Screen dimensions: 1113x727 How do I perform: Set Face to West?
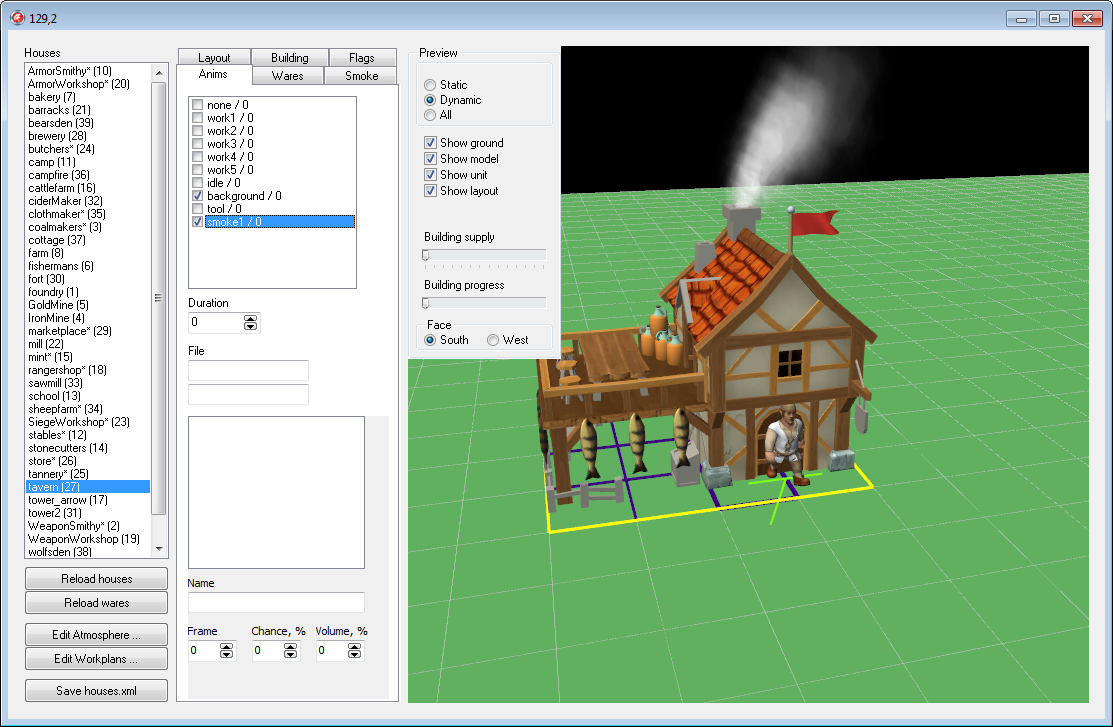tap(493, 340)
